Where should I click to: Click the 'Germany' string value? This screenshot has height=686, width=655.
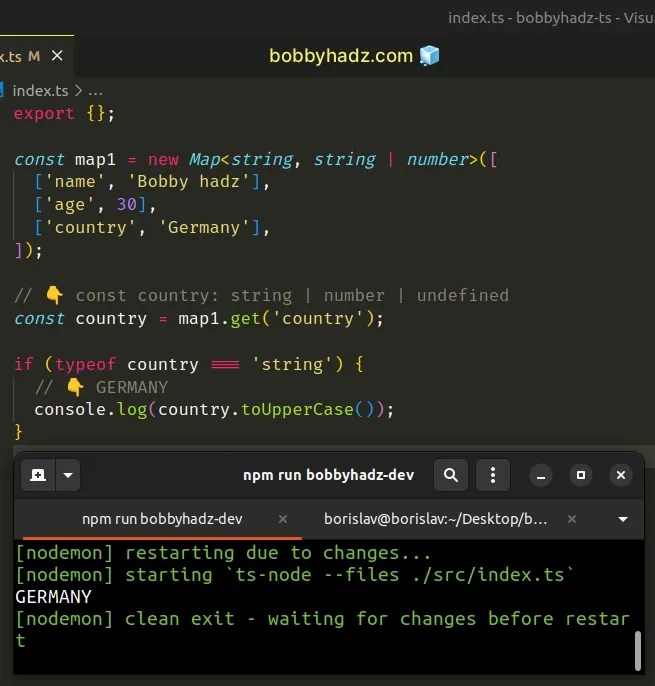204,228
